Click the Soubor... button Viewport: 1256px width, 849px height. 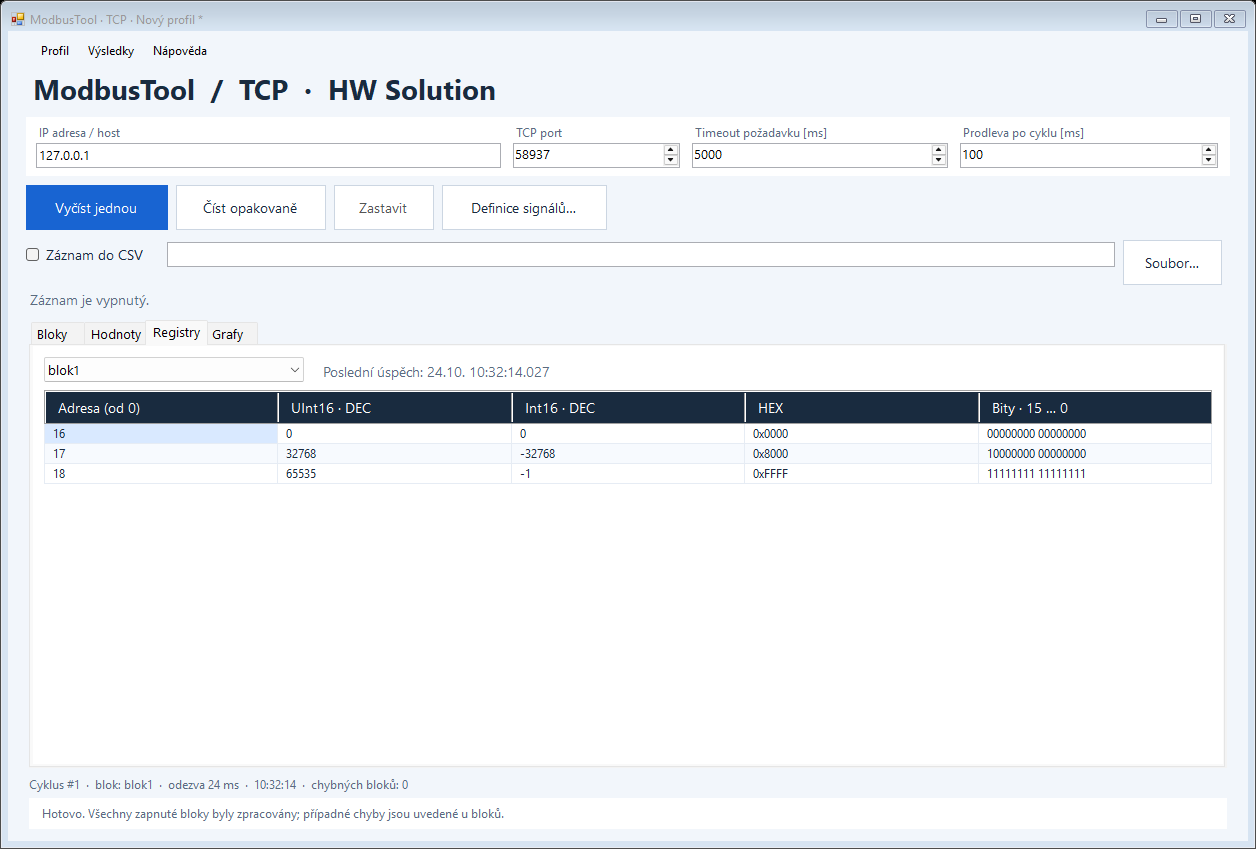[1172, 263]
